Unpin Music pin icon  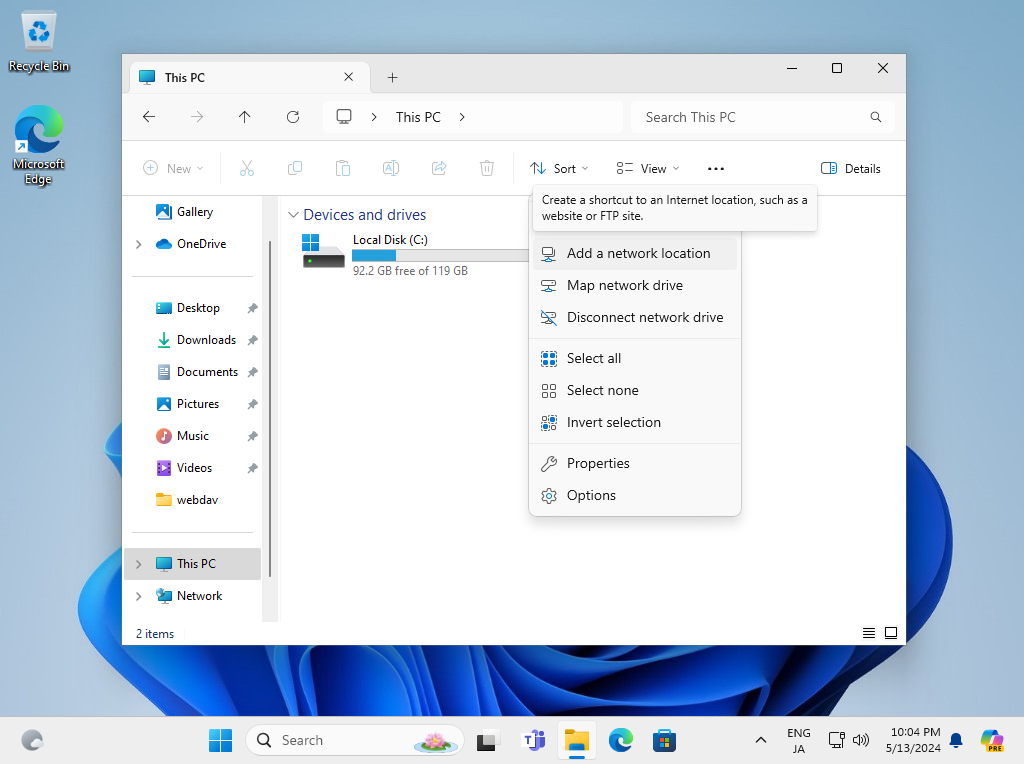pyautogui.click(x=253, y=436)
